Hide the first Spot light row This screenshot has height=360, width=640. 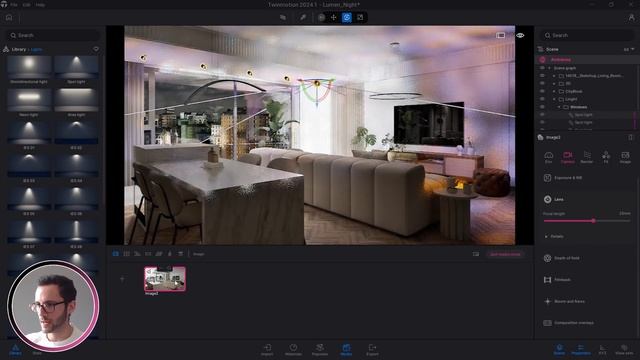[542, 115]
